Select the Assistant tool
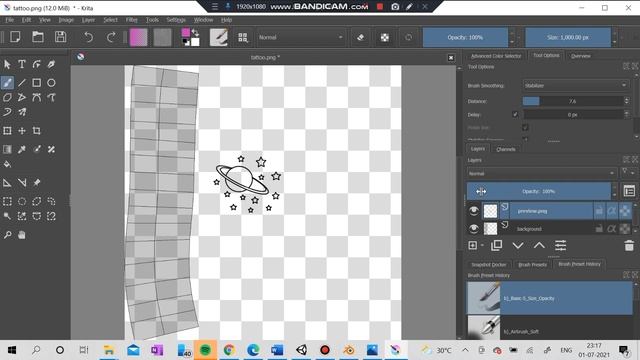The image size is (640, 360). (x=7, y=183)
